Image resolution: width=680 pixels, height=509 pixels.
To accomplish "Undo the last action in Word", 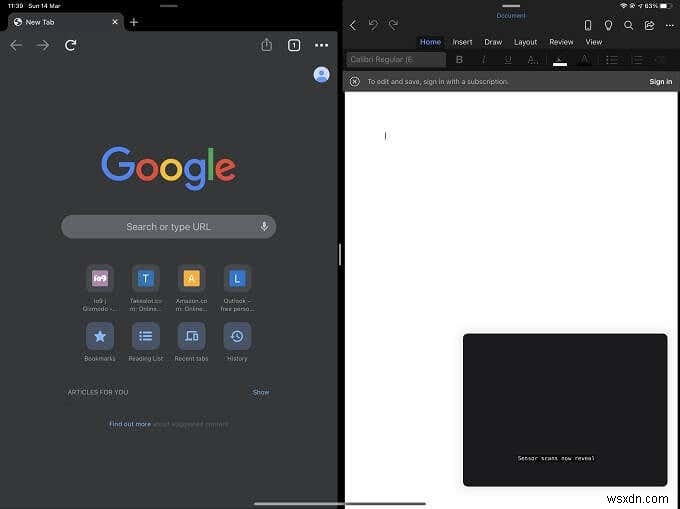I will (x=373, y=25).
